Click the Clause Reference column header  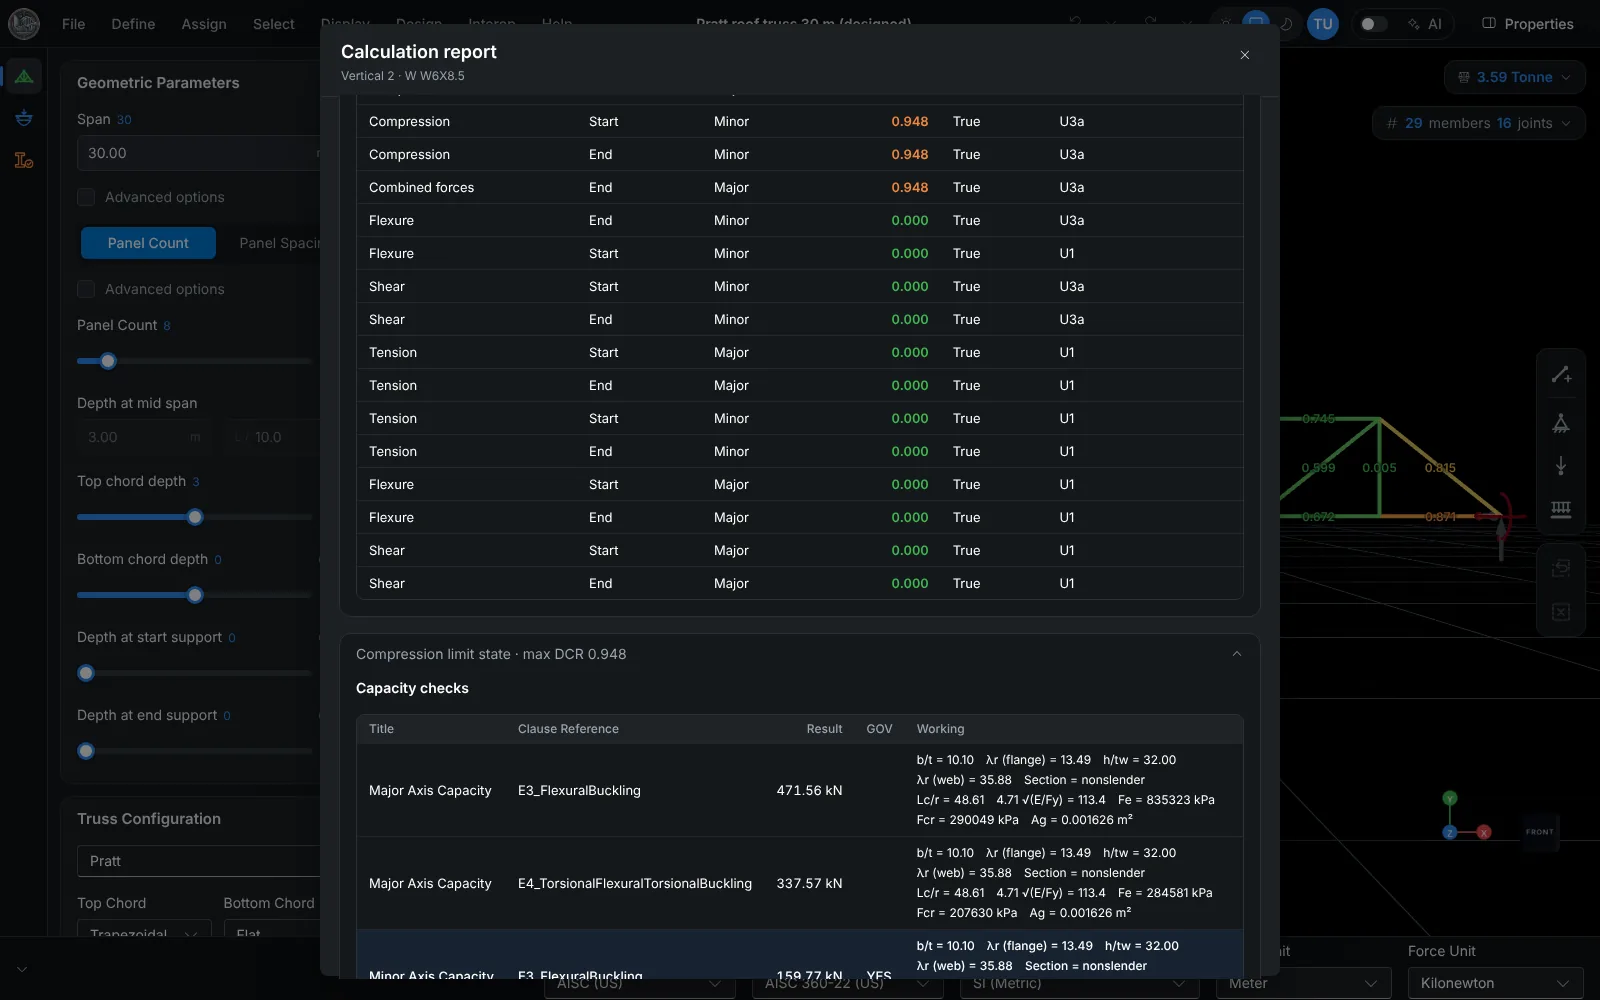[568, 729]
